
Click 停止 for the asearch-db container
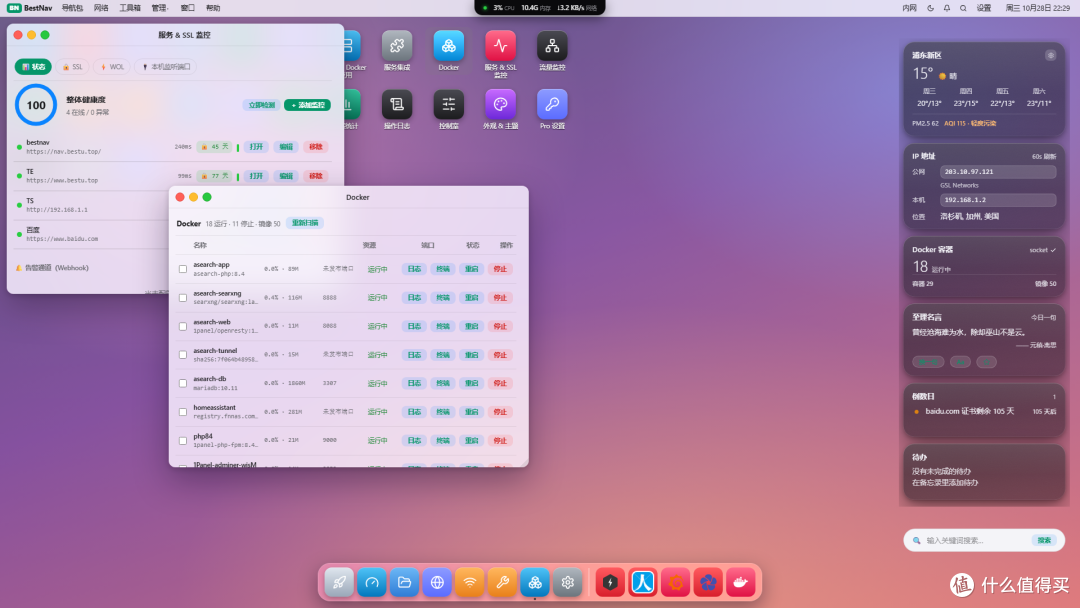(500, 384)
